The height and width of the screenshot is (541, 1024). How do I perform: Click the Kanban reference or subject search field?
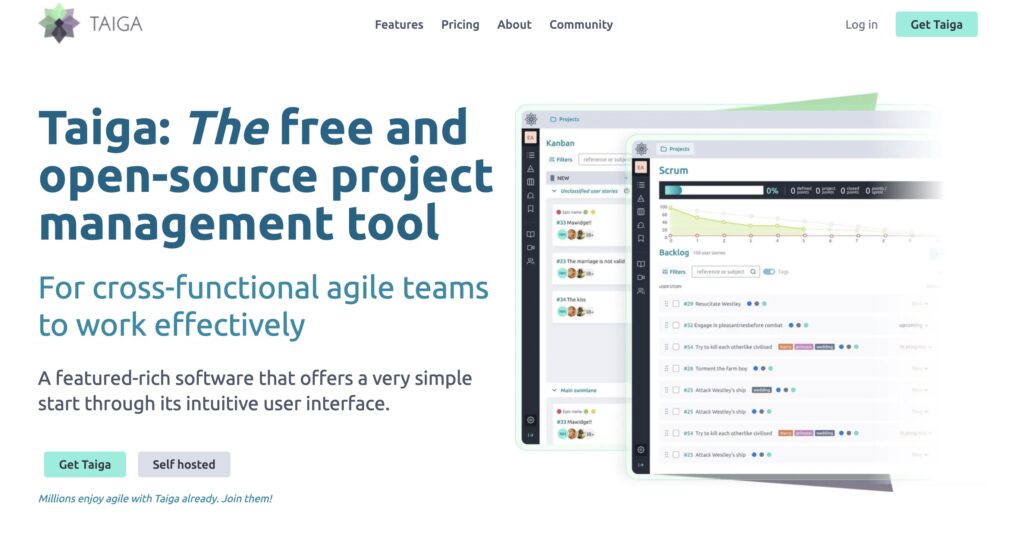(603, 159)
